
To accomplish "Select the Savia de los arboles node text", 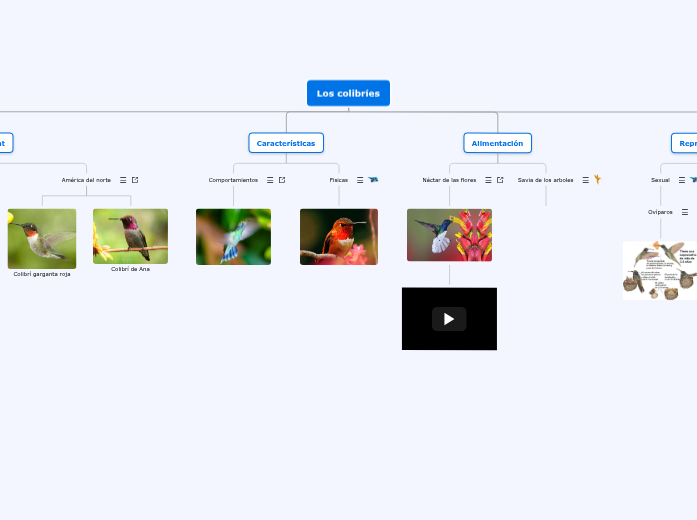I will [546, 180].
